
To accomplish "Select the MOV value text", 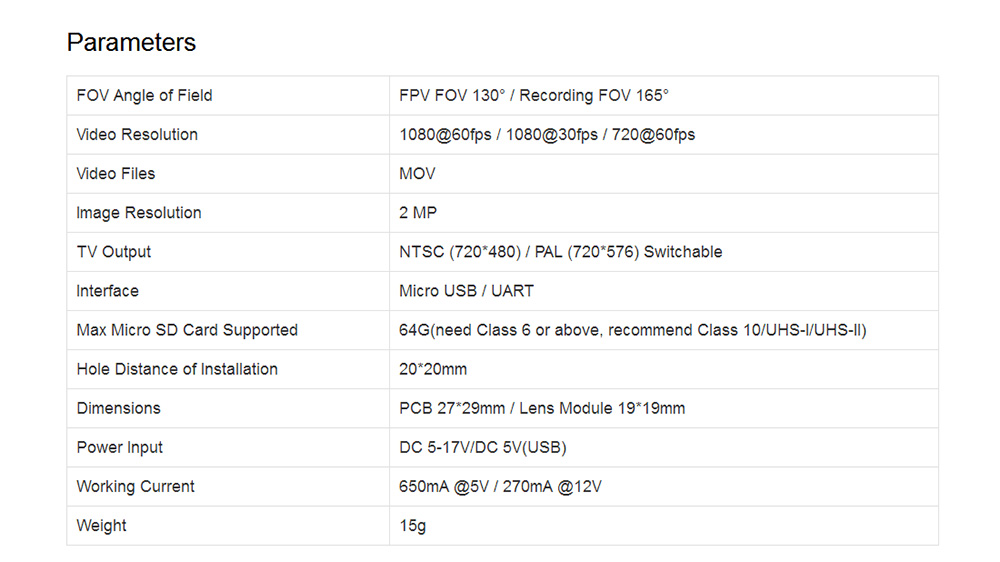I will [x=417, y=174].
